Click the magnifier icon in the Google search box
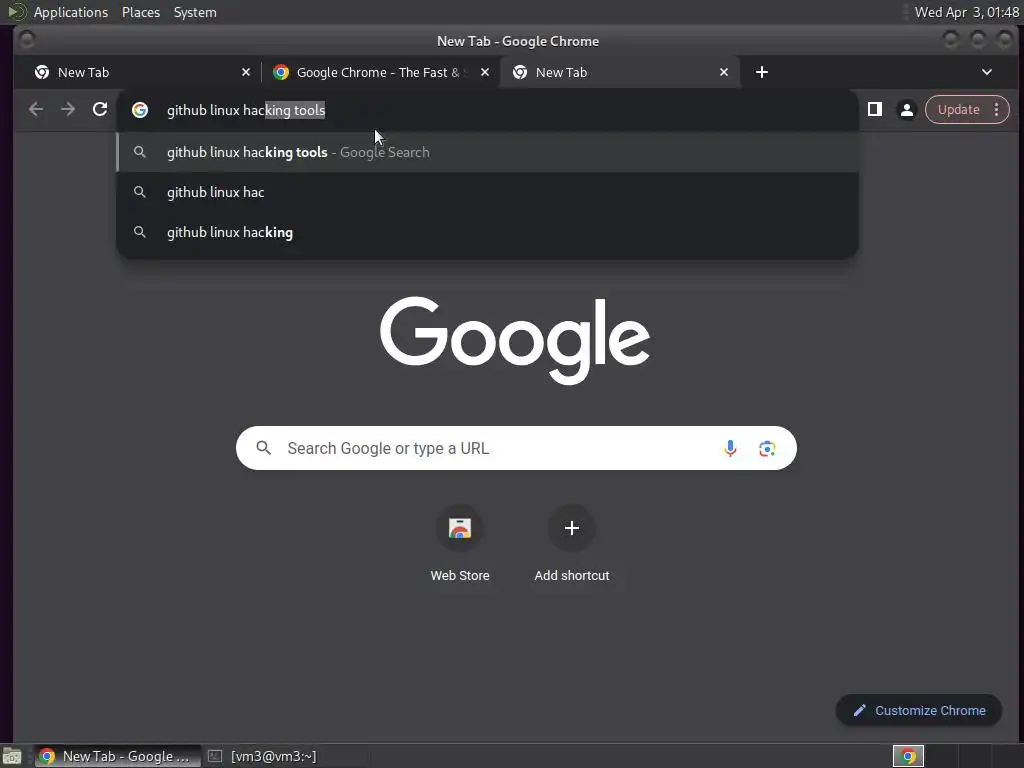Screen dimensions: 1024x768 tap(264, 448)
